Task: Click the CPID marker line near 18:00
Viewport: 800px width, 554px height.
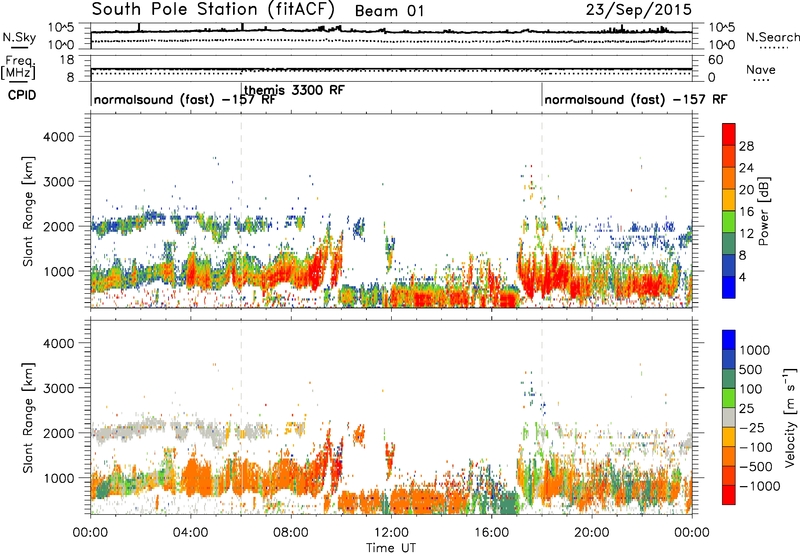Action: (x=542, y=95)
